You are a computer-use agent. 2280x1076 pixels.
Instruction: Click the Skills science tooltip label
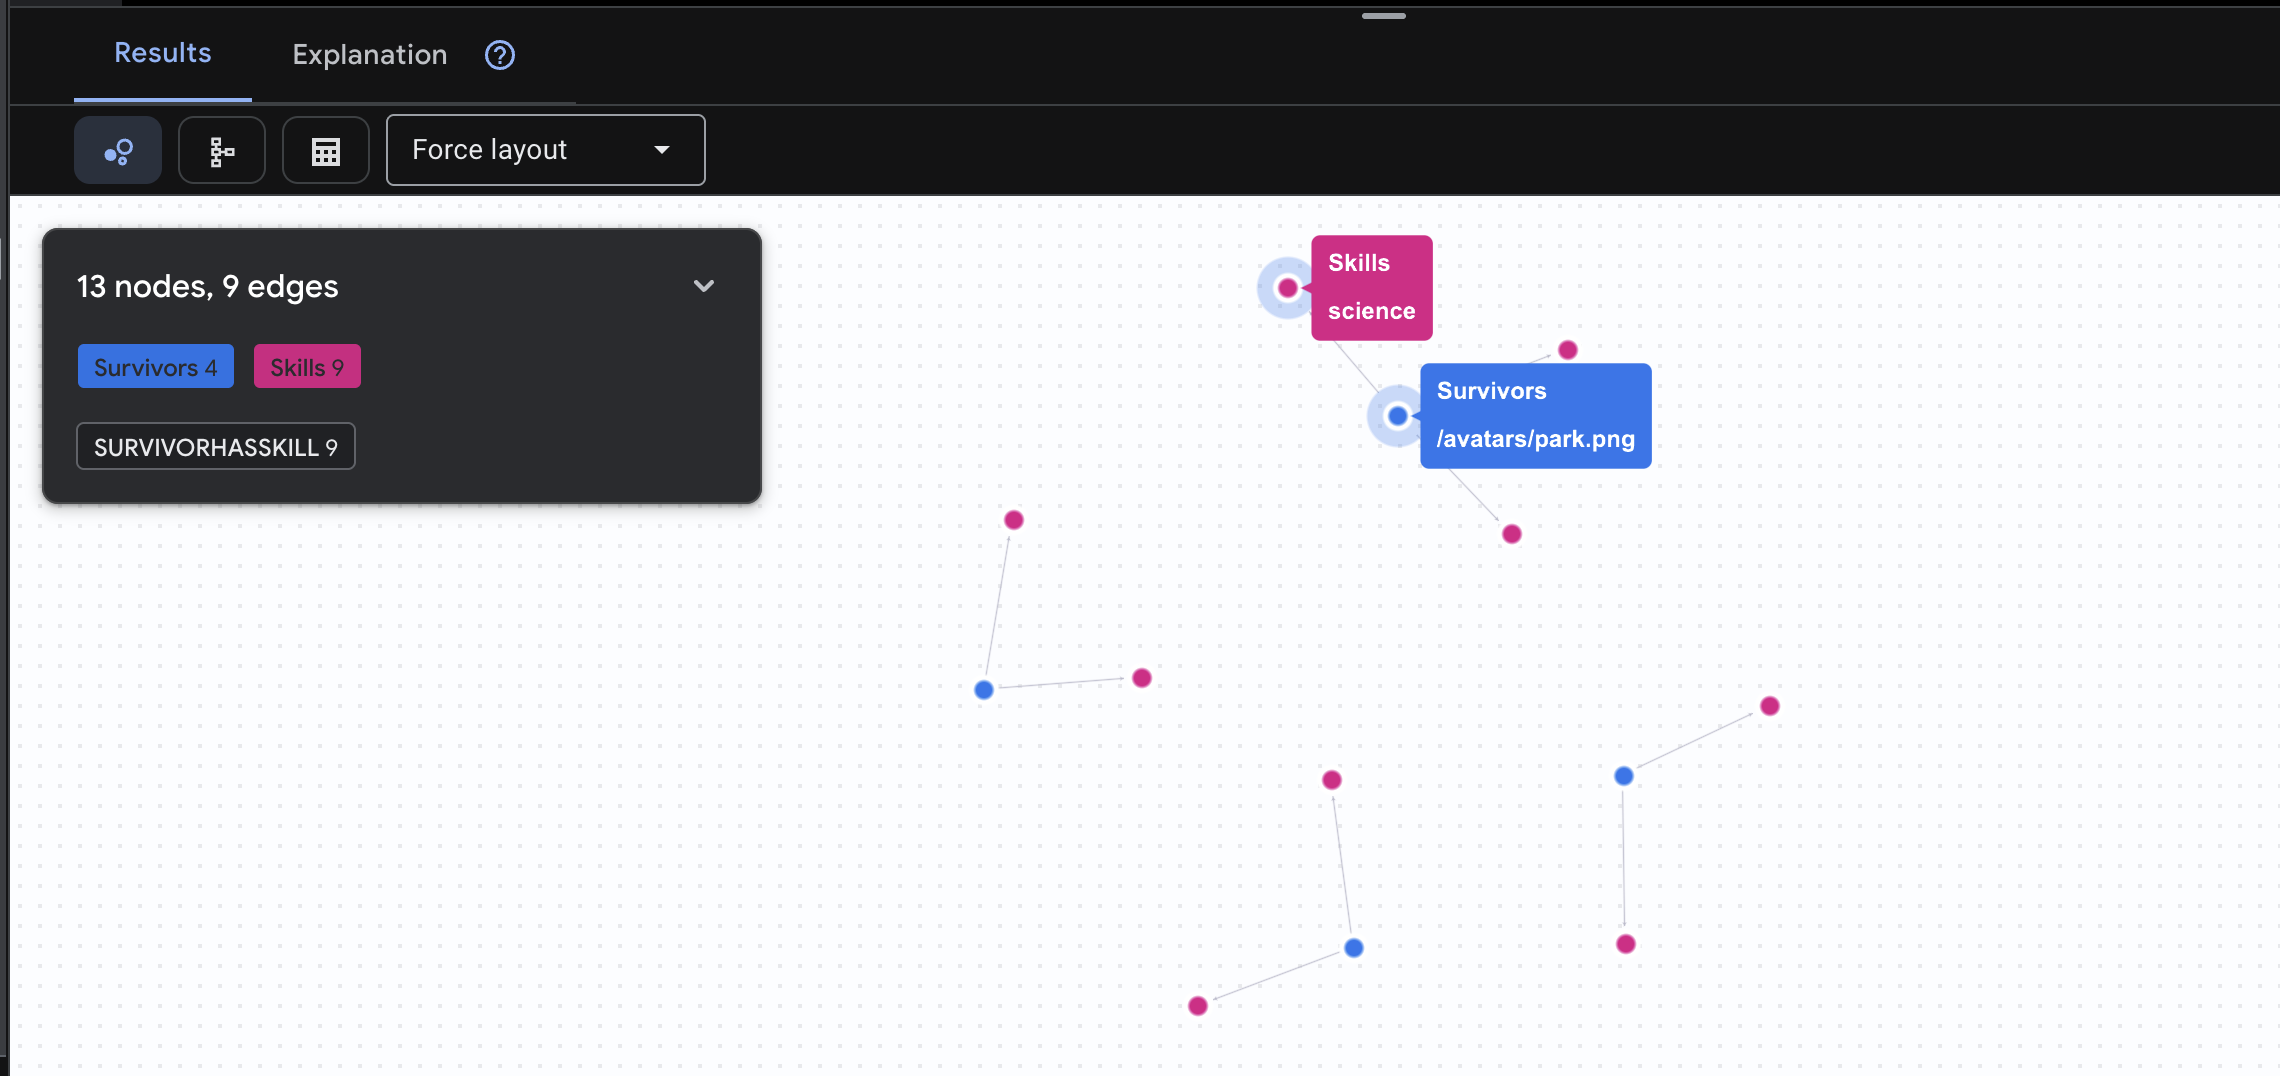pos(1371,288)
